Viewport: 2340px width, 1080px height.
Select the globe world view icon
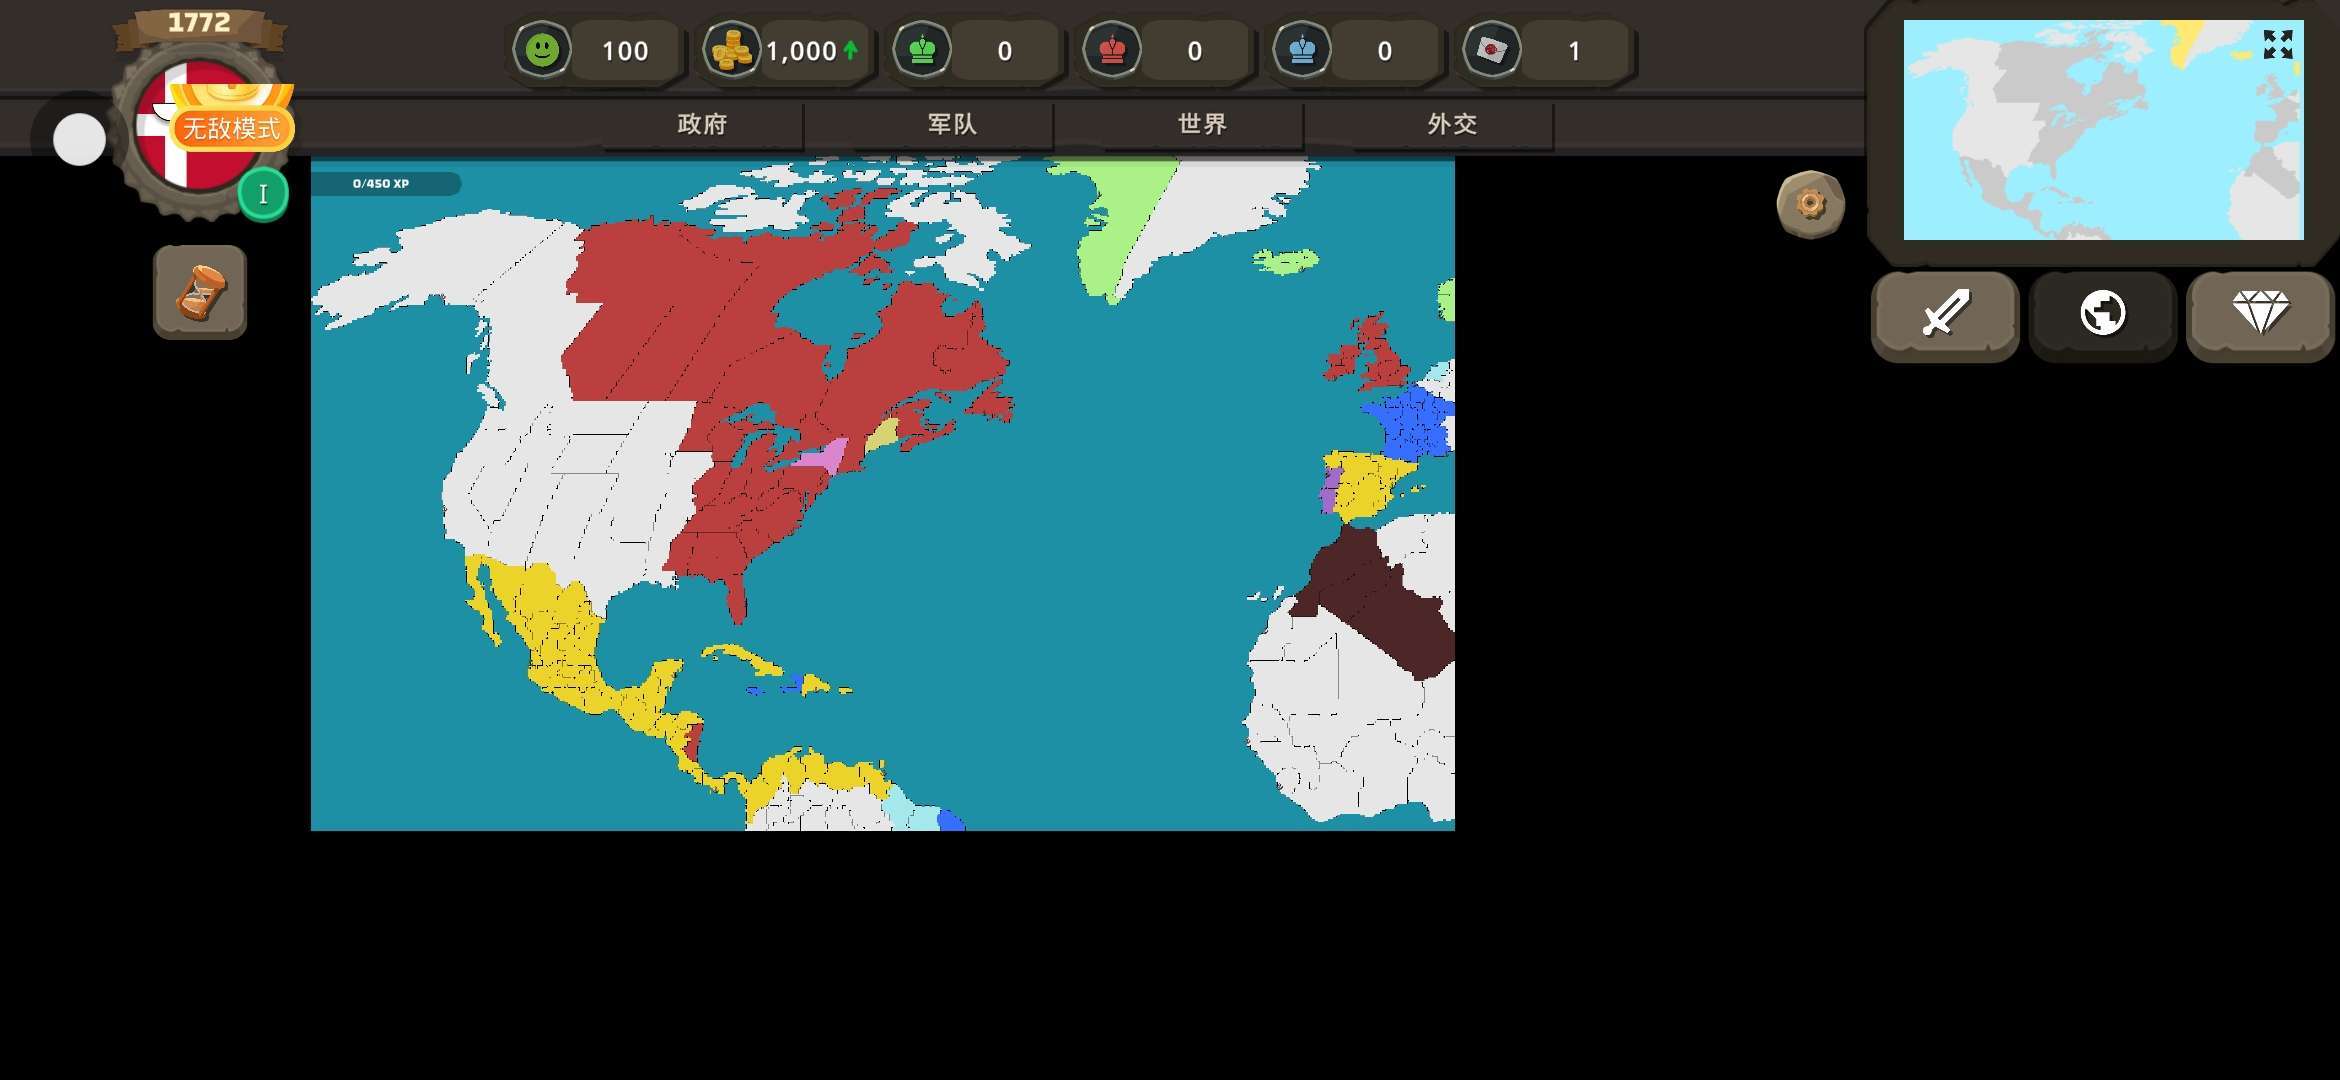[x=2102, y=314]
